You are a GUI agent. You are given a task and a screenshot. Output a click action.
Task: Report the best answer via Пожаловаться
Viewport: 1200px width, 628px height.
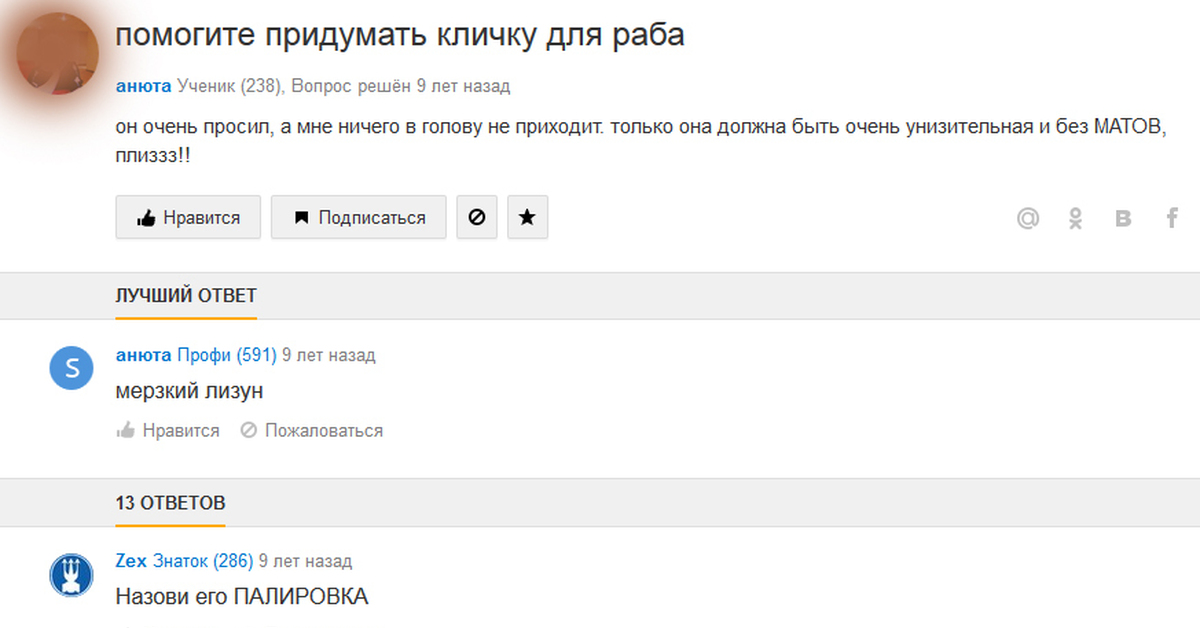tap(312, 431)
